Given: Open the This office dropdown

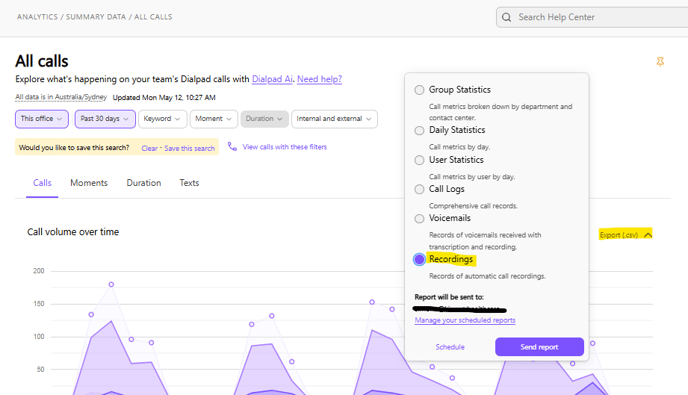Looking at the screenshot, I should 42,119.
